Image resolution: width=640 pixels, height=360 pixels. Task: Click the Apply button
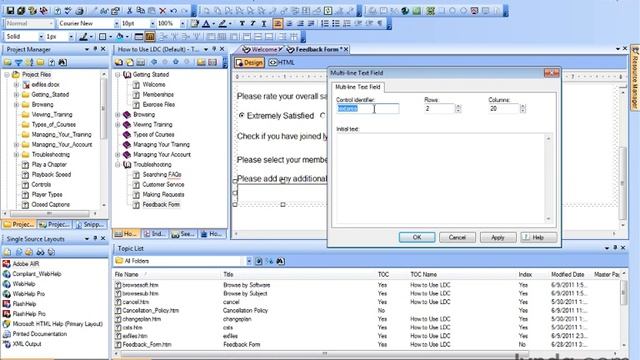[498, 237]
